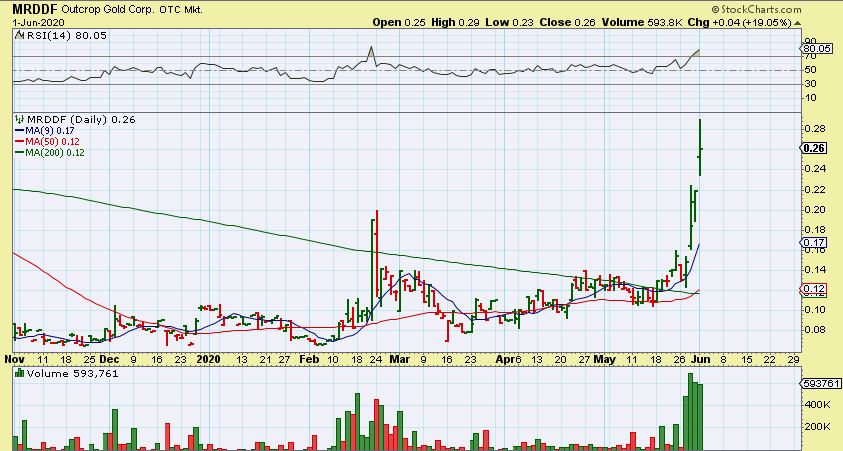Click the May month label on the date axis

point(605,359)
